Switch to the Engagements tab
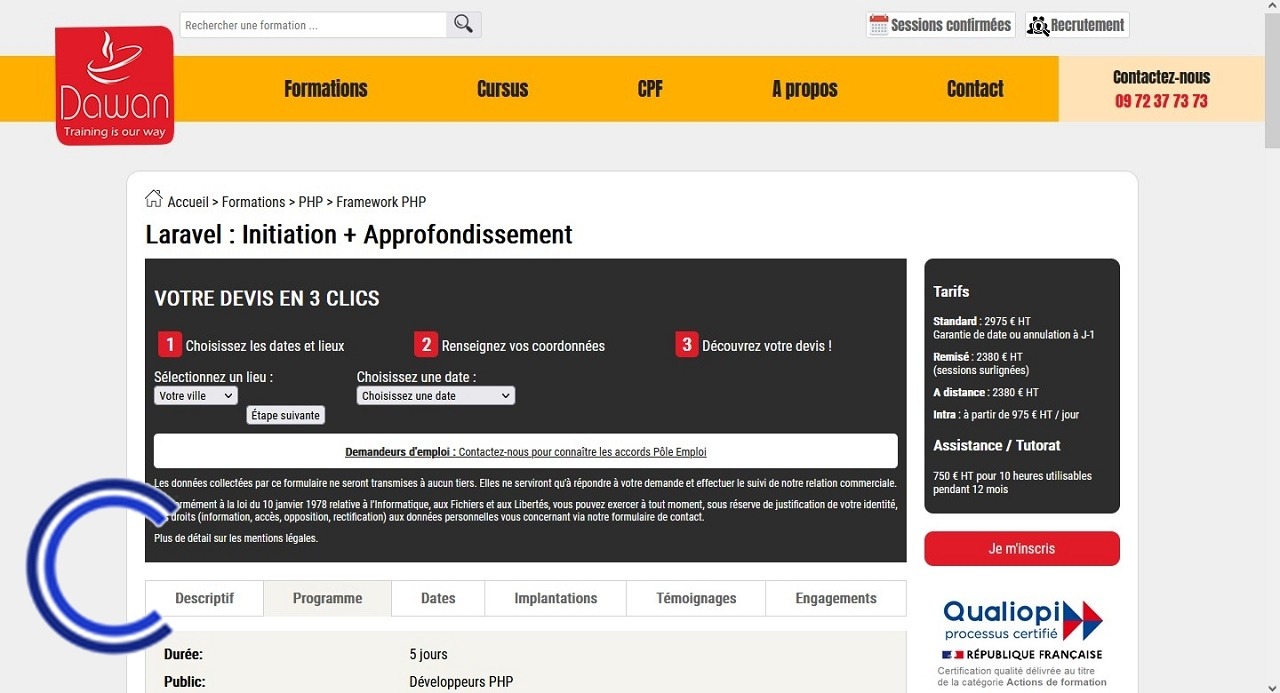This screenshot has width=1280, height=693. pos(836,598)
